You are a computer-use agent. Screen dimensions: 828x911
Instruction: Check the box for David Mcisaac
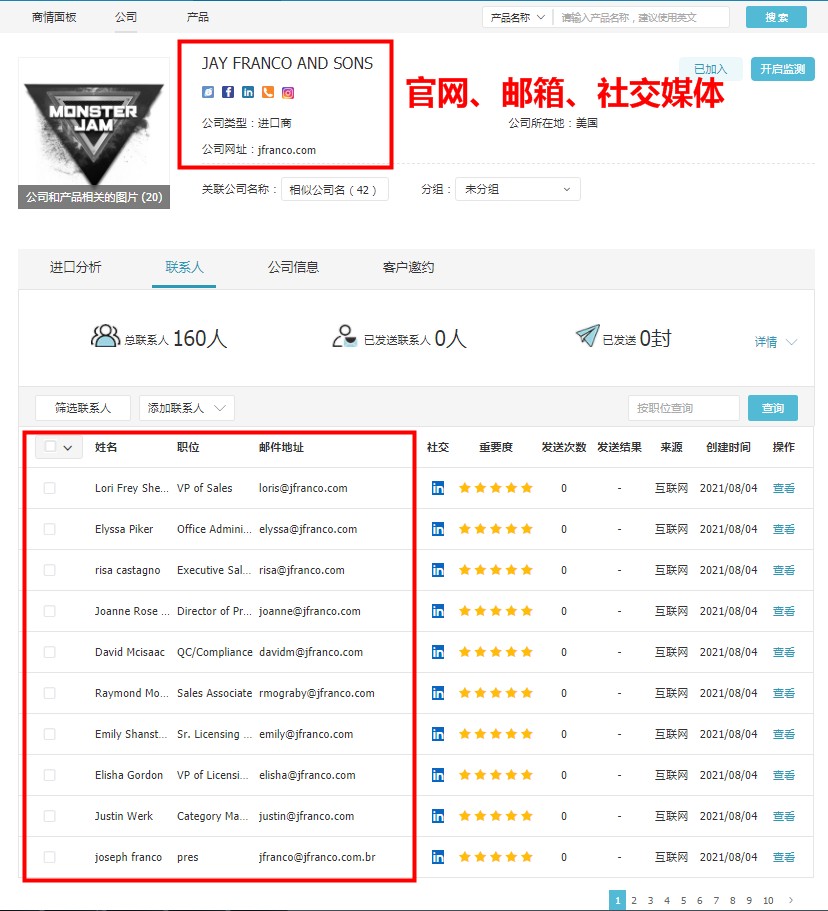[x=49, y=652]
